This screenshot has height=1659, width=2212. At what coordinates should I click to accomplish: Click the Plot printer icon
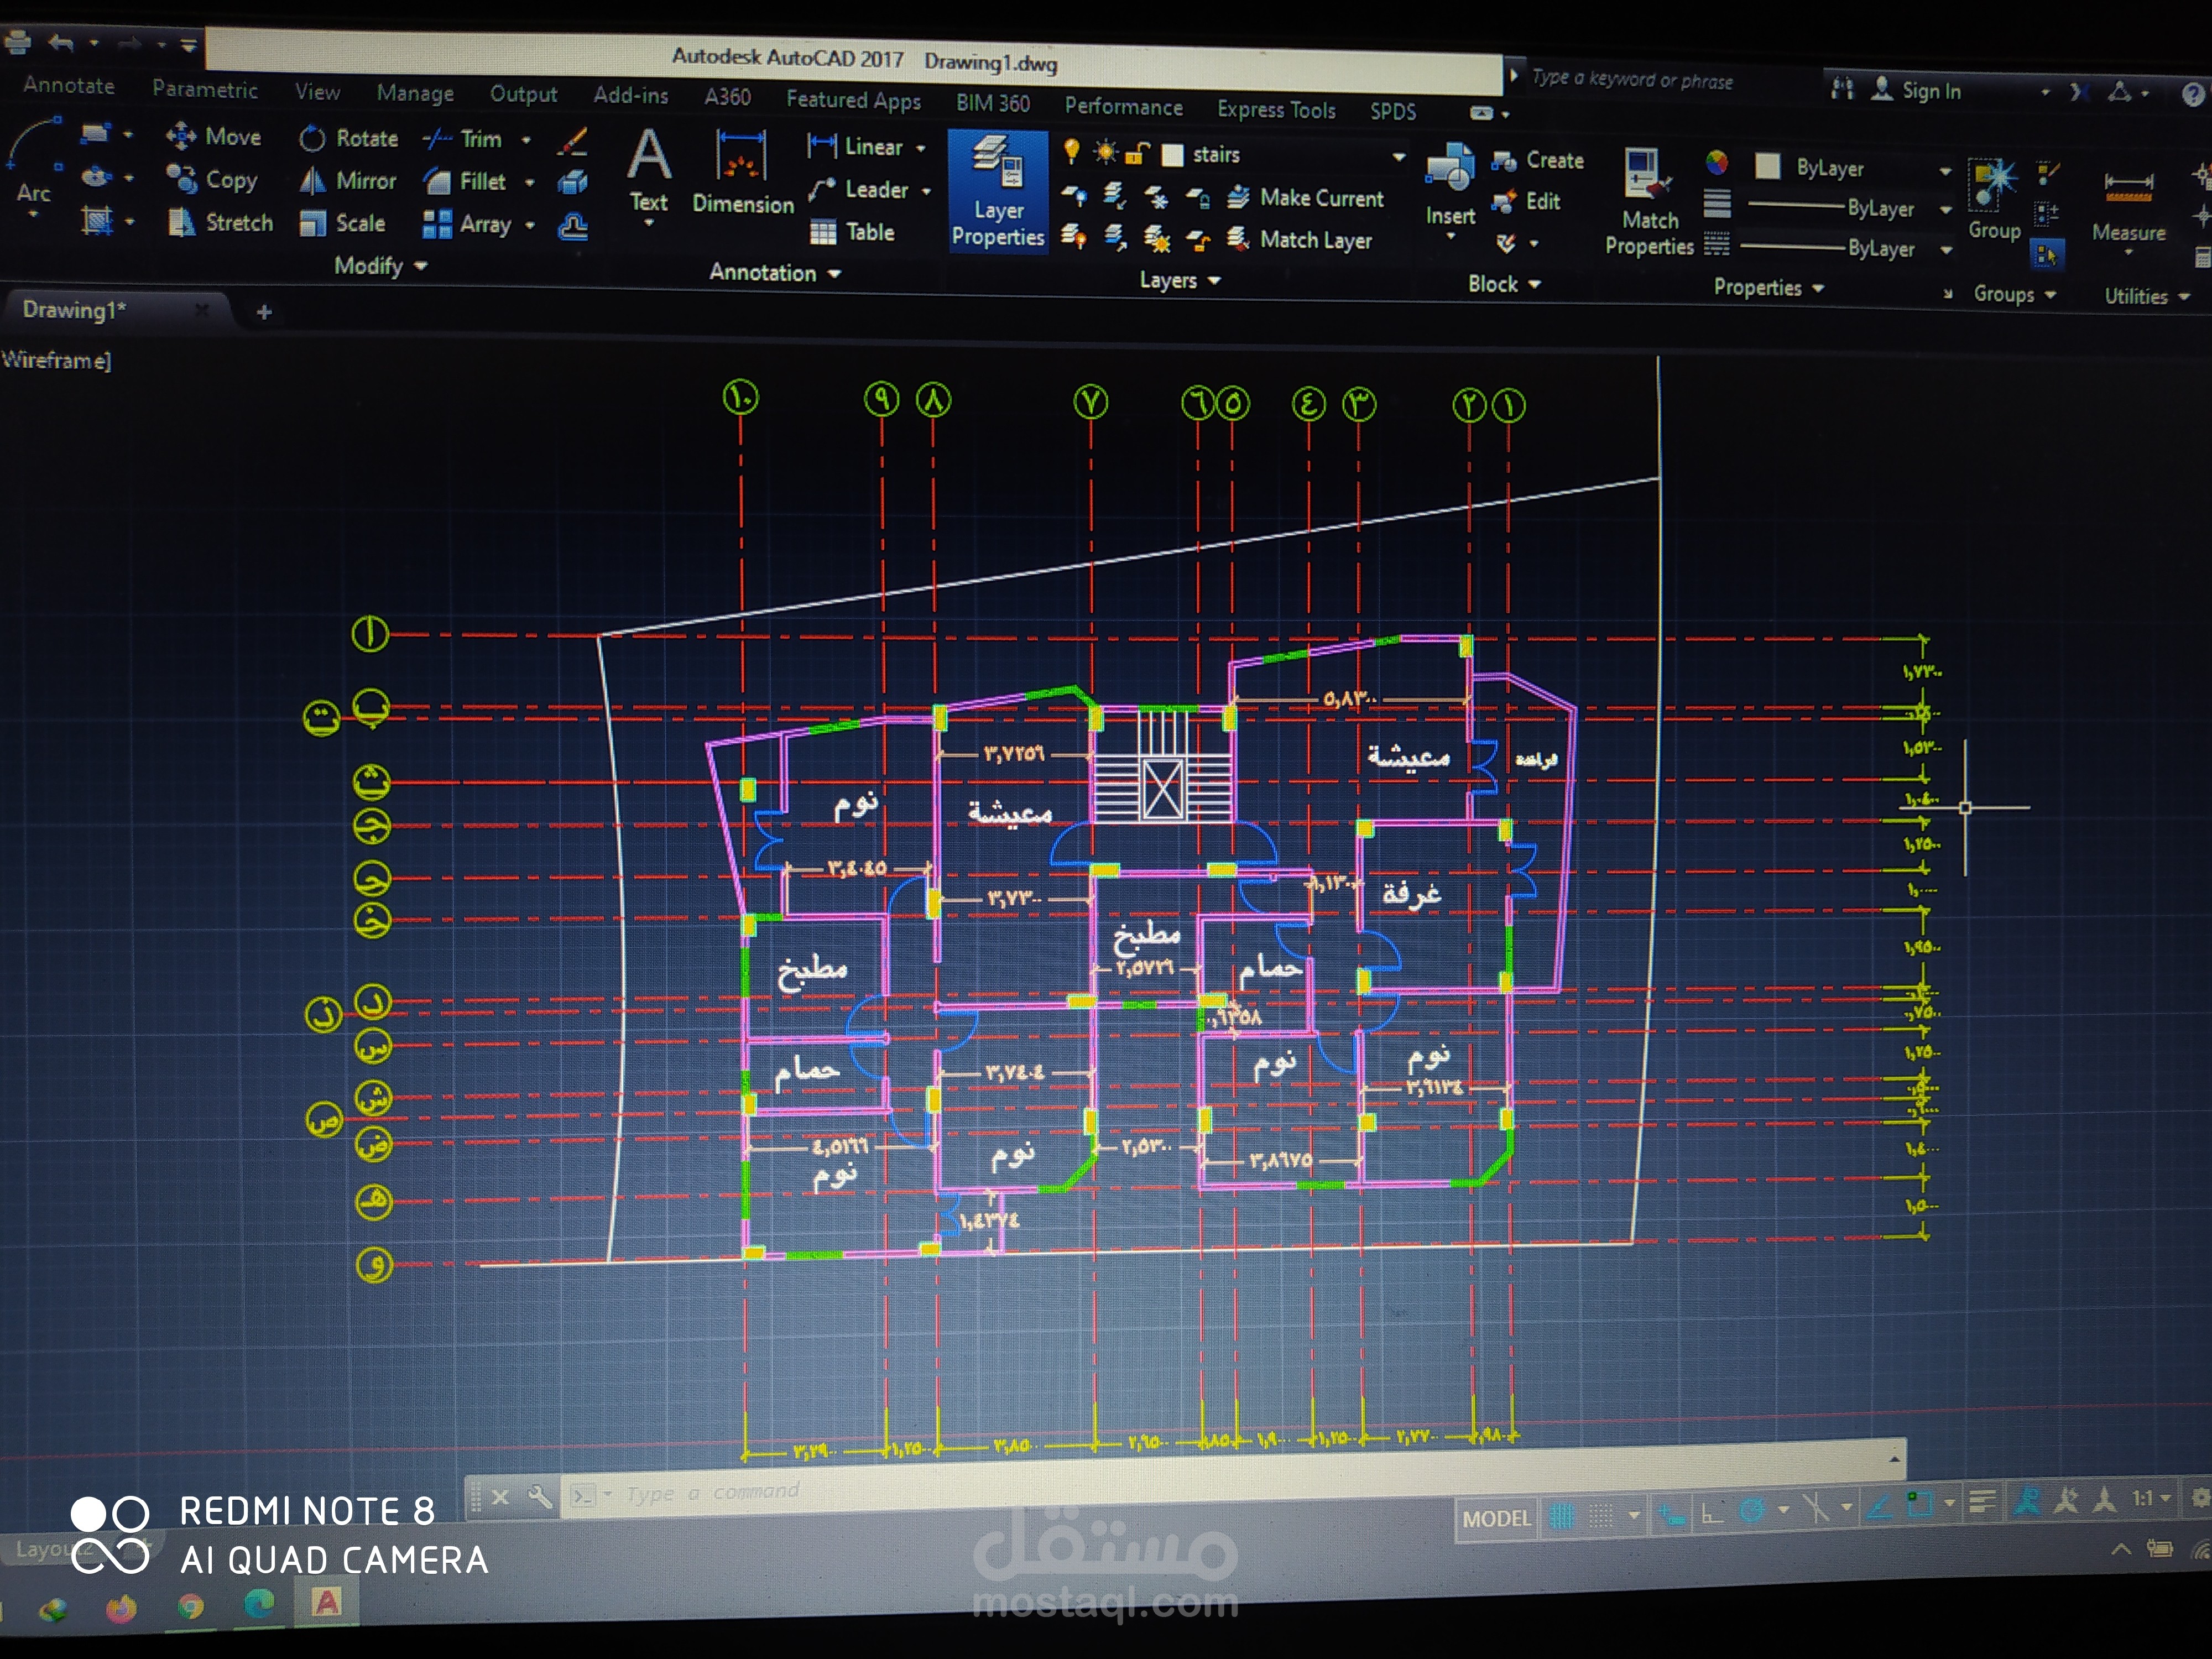tap(19, 41)
